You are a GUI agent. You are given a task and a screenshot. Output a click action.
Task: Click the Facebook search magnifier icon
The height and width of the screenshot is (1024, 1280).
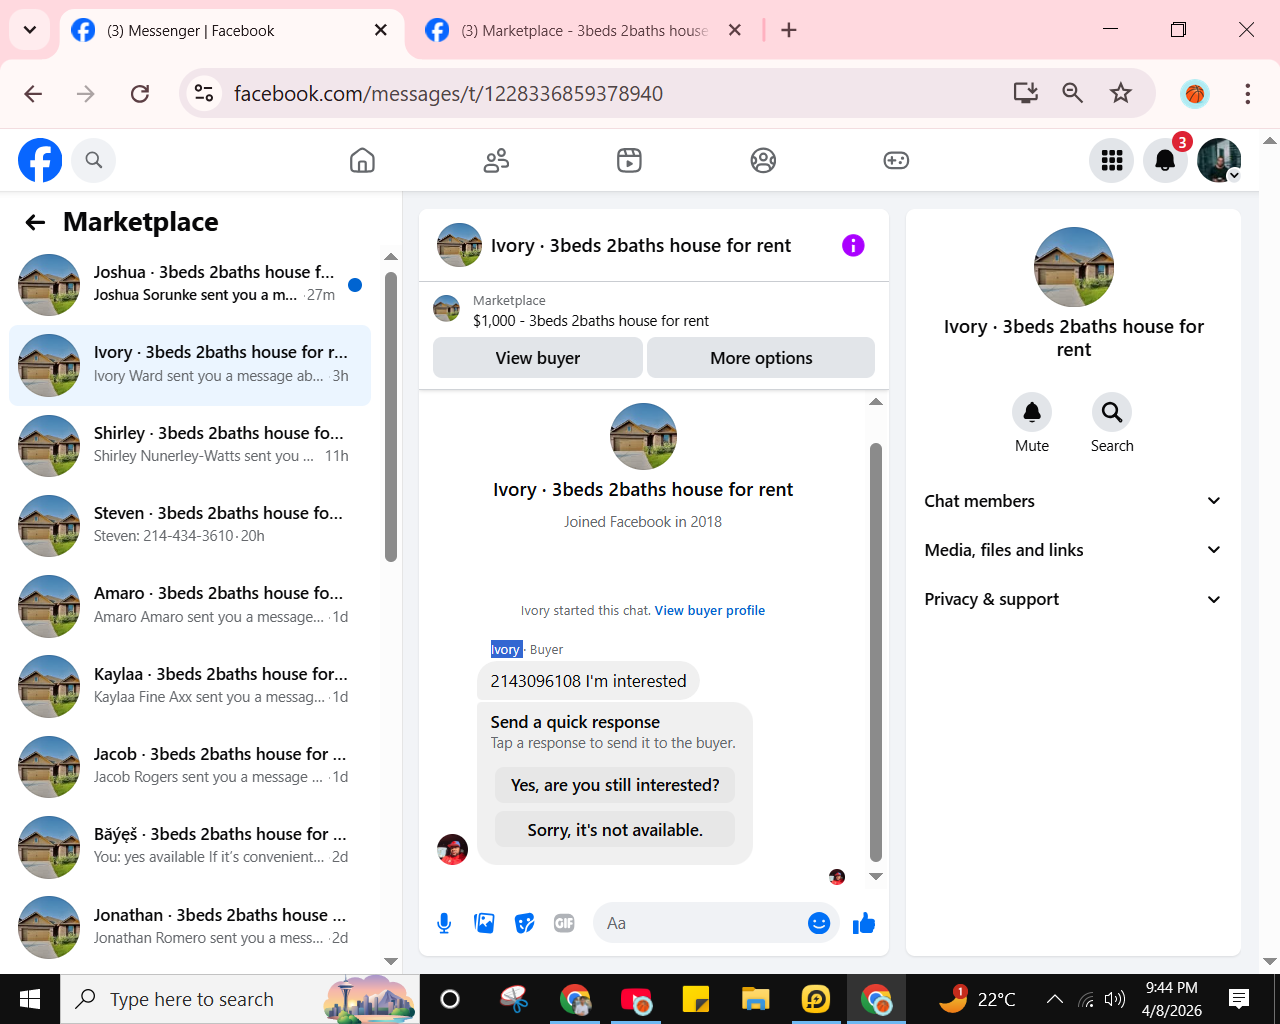click(x=94, y=160)
